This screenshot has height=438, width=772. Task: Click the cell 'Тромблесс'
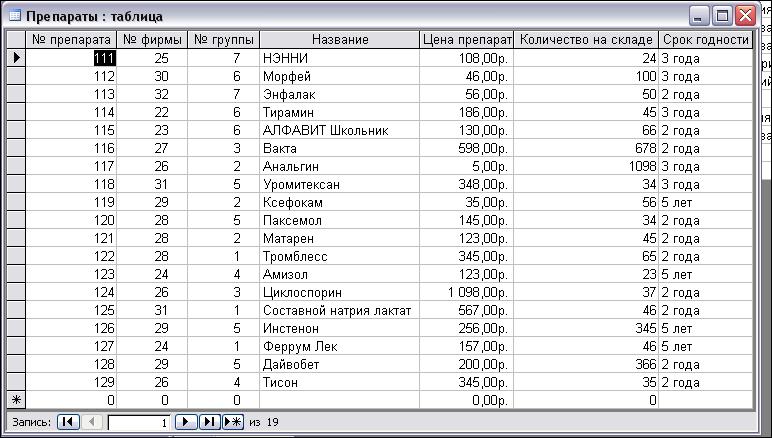coord(340,256)
